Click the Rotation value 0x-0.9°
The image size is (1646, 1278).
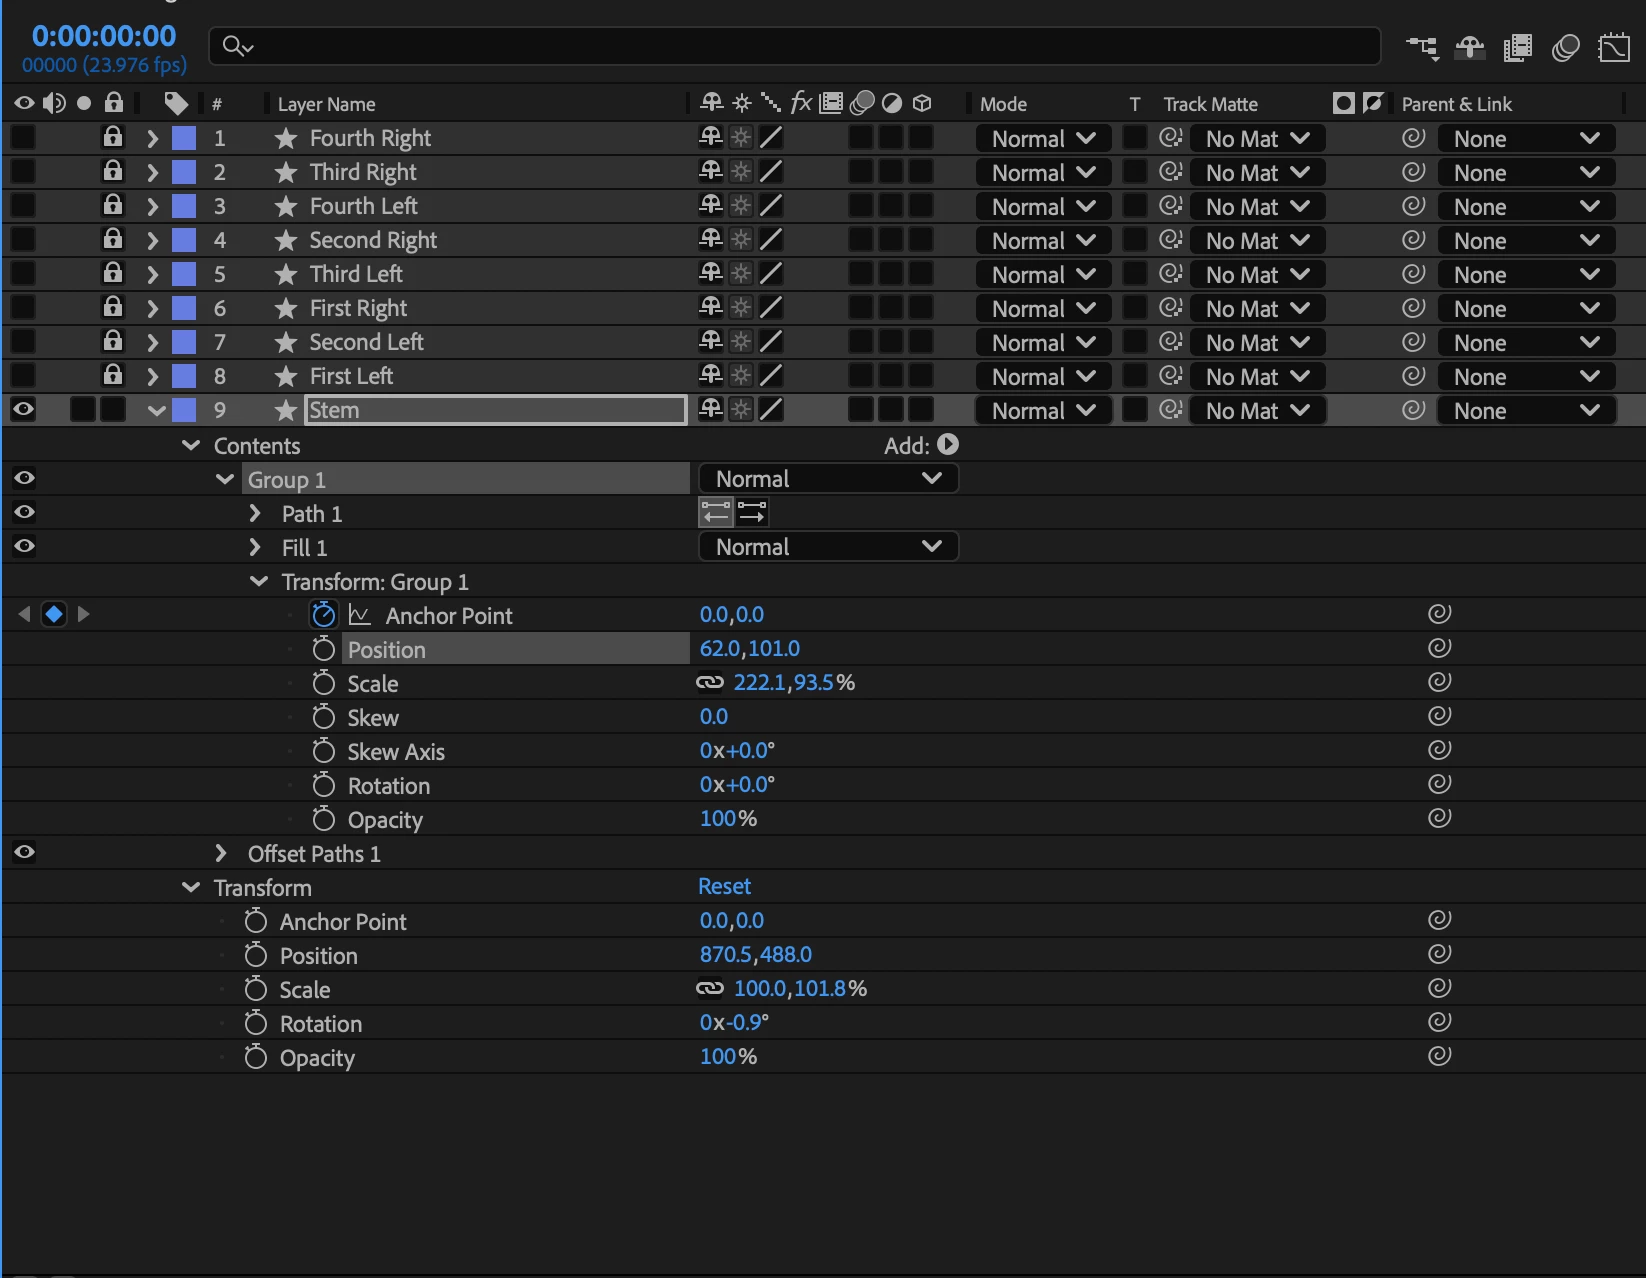(x=734, y=1022)
